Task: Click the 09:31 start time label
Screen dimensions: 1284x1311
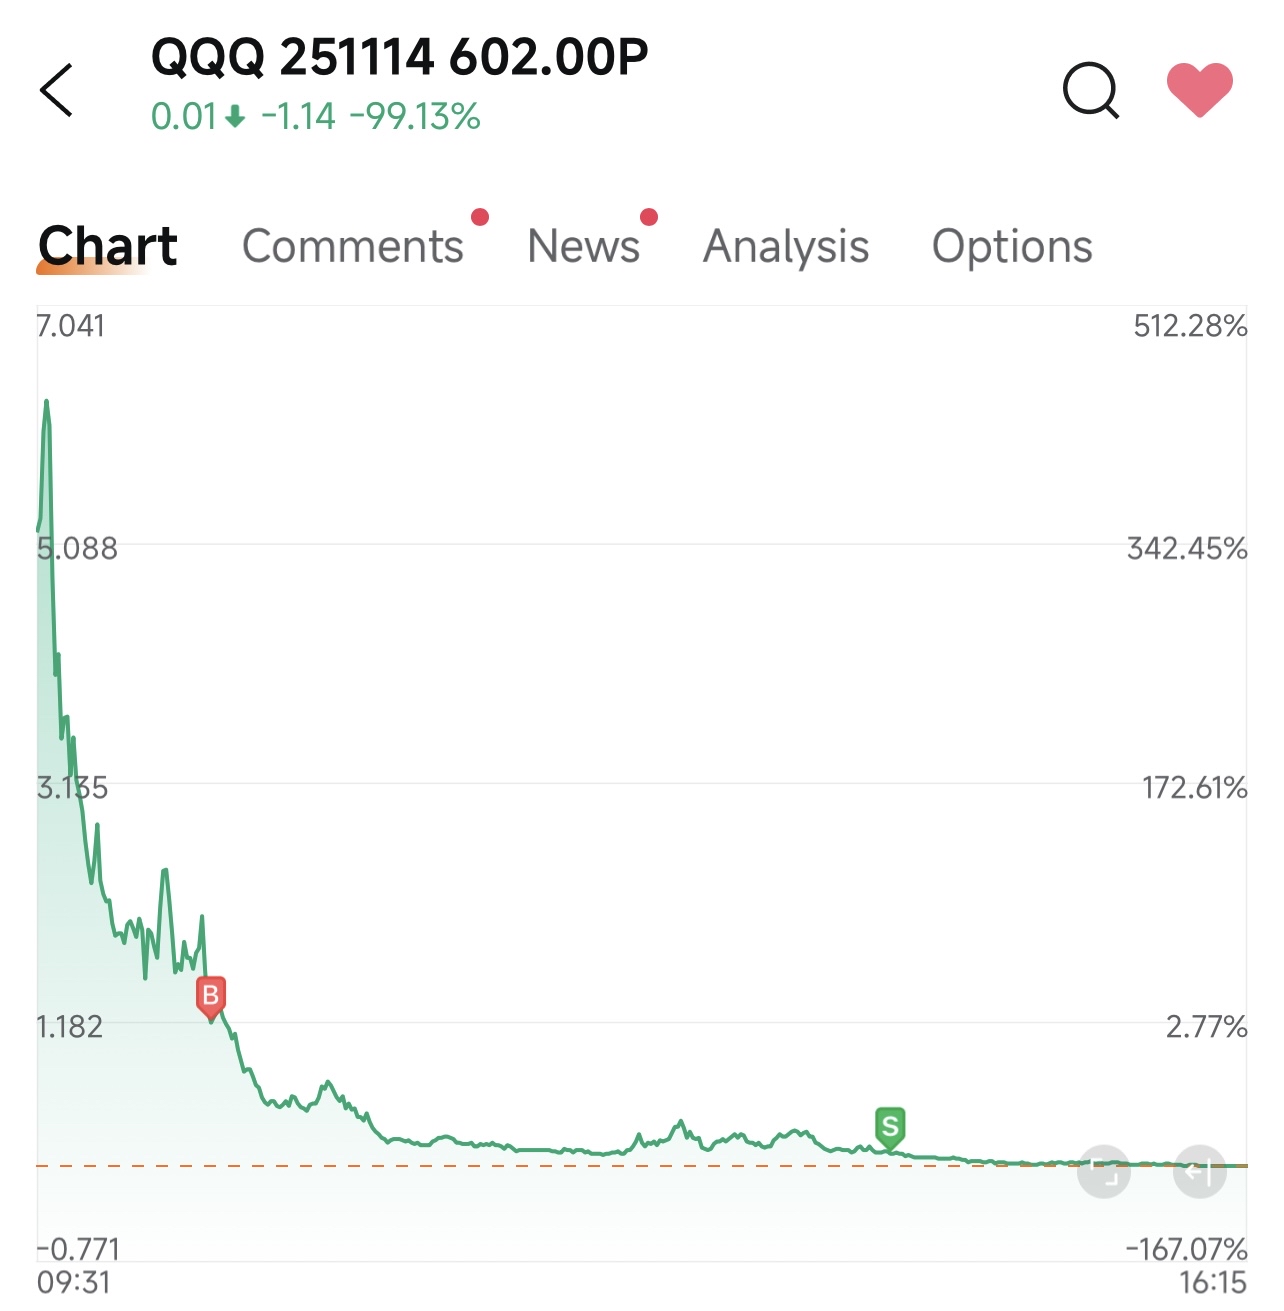Action: click(74, 1282)
